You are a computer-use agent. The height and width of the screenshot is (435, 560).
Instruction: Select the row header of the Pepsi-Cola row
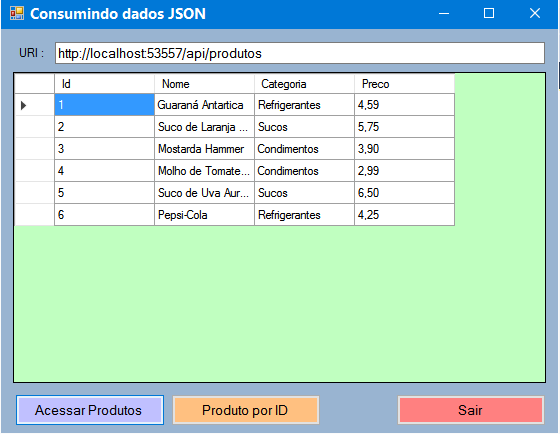point(35,215)
